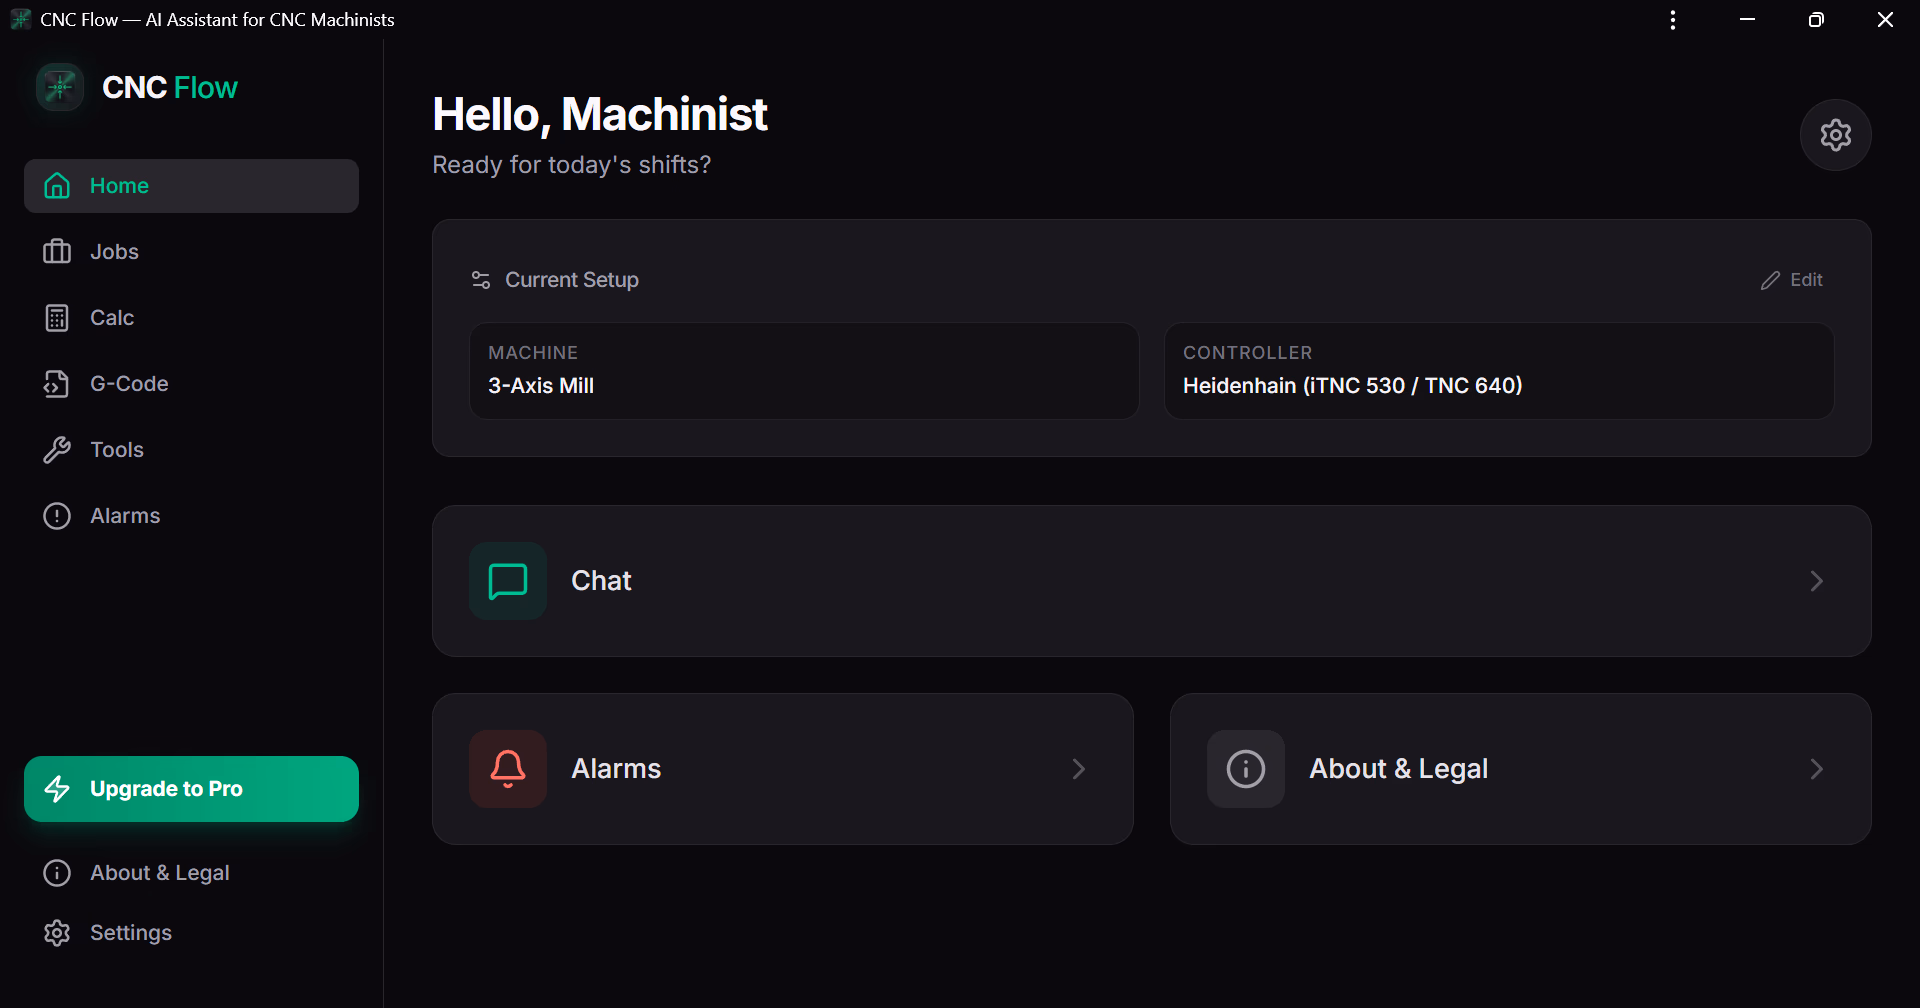Select the Machine 3-Axis Mill field

pyautogui.click(x=804, y=371)
